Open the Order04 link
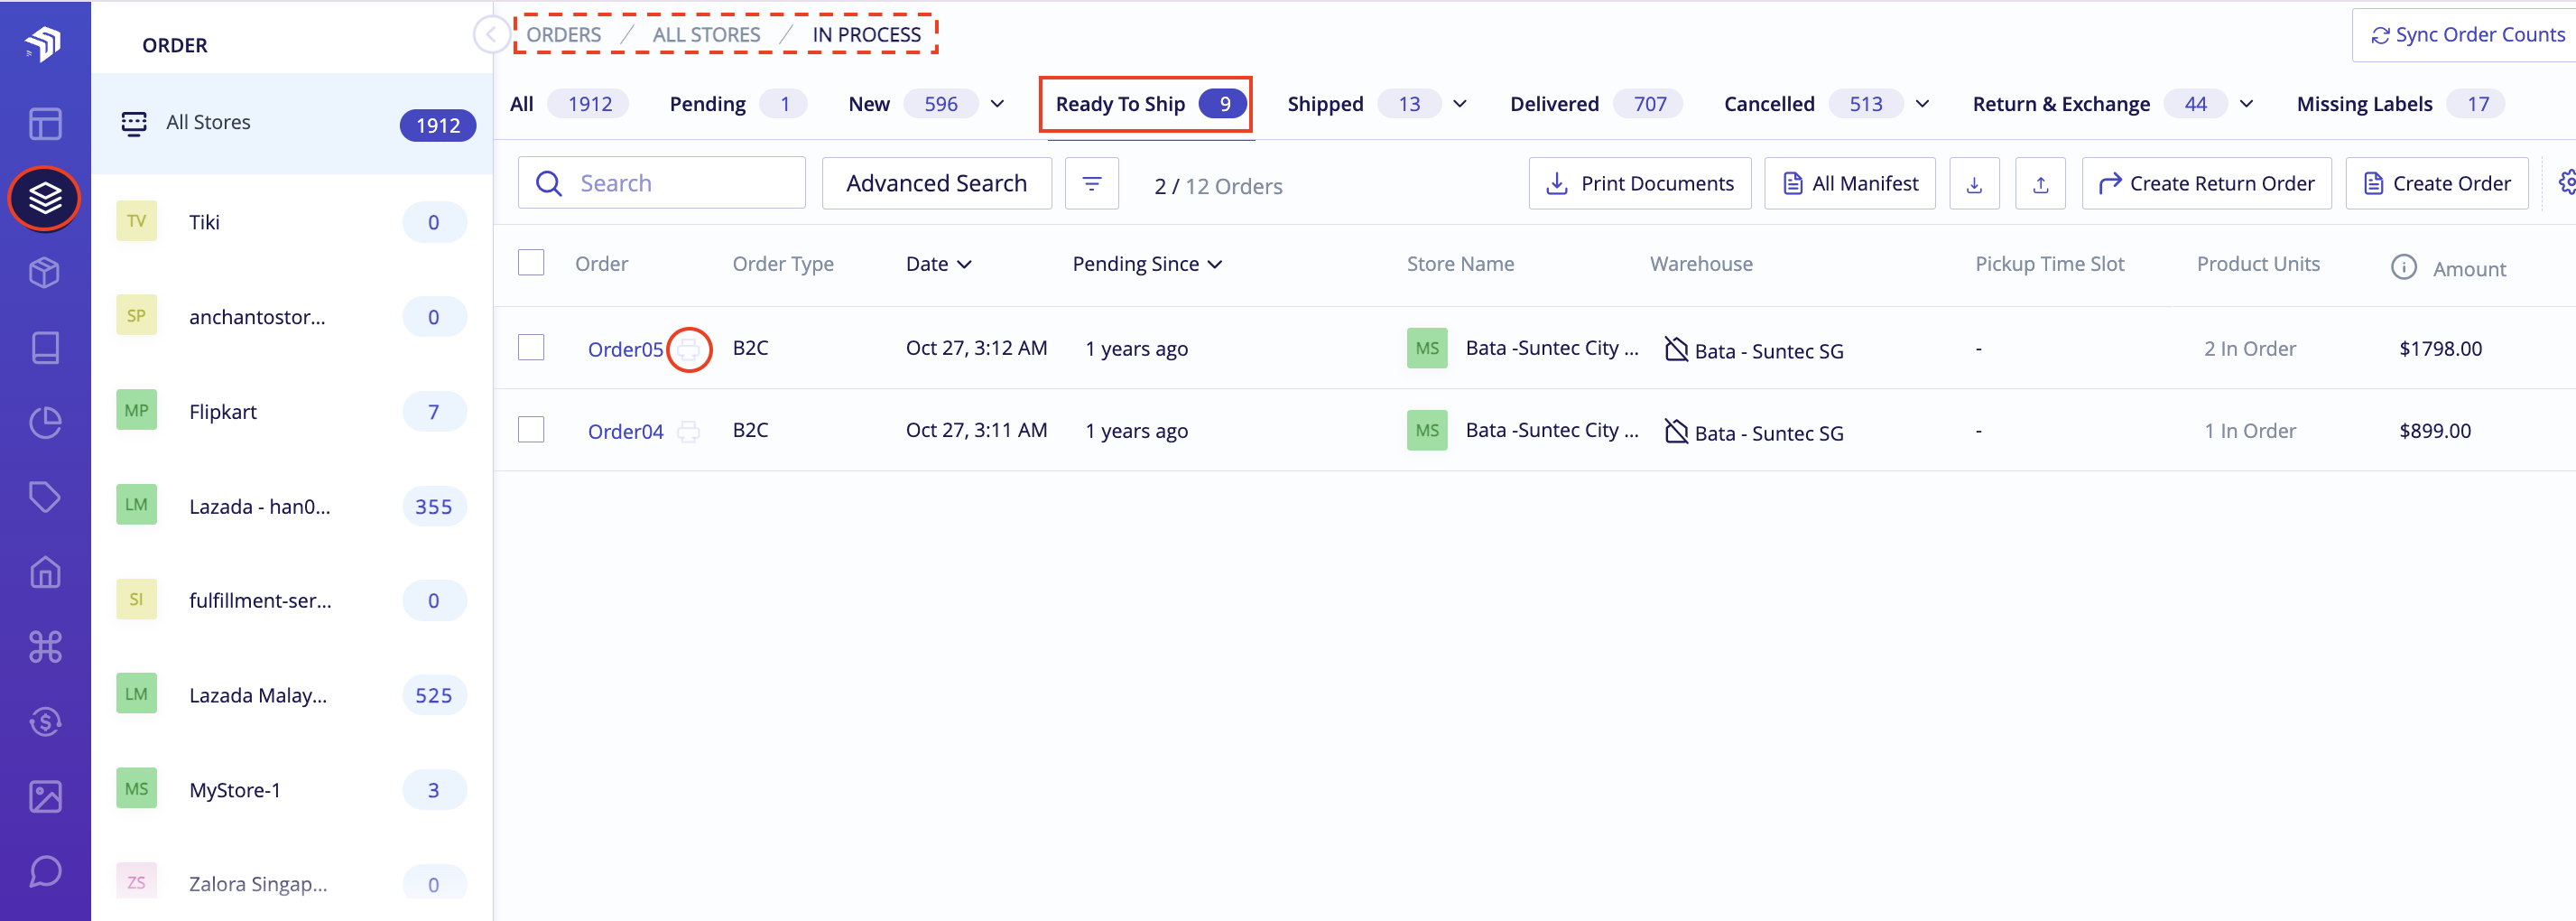 coord(625,431)
